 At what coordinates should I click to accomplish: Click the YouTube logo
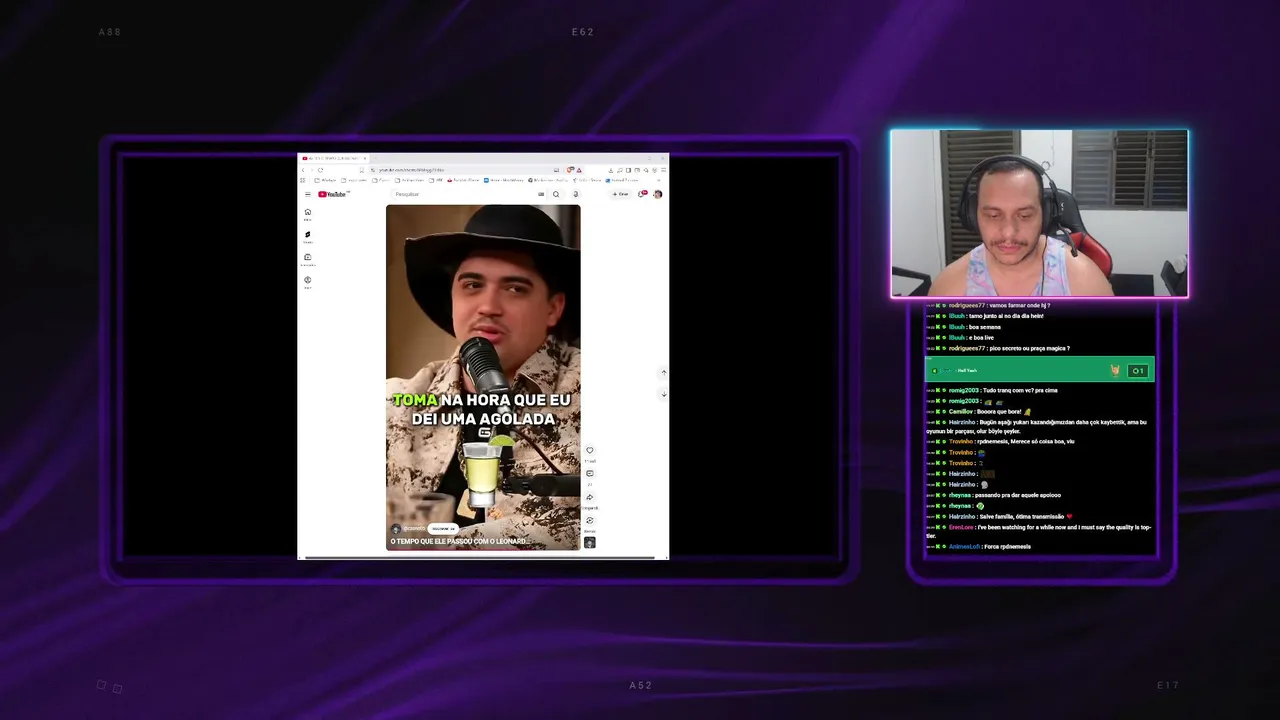tap(332, 194)
